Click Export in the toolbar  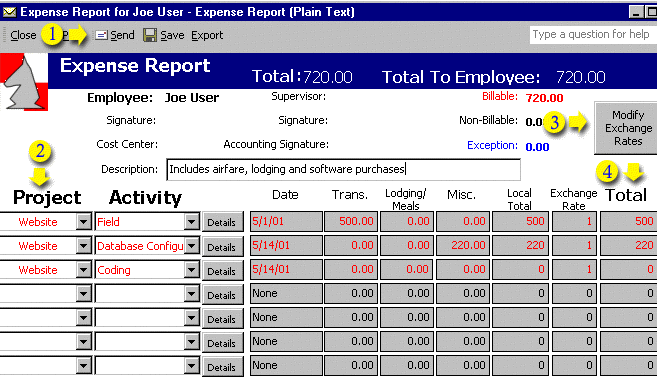pyautogui.click(x=207, y=36)
